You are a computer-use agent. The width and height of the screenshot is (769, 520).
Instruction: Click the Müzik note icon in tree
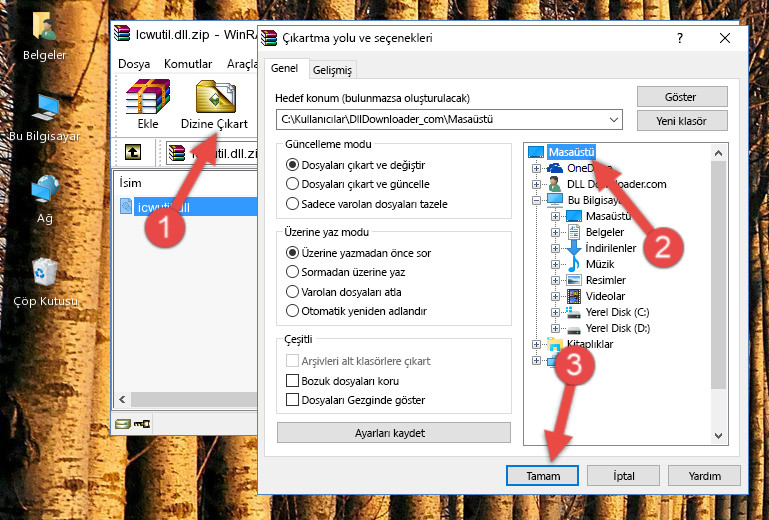(573, 264)
